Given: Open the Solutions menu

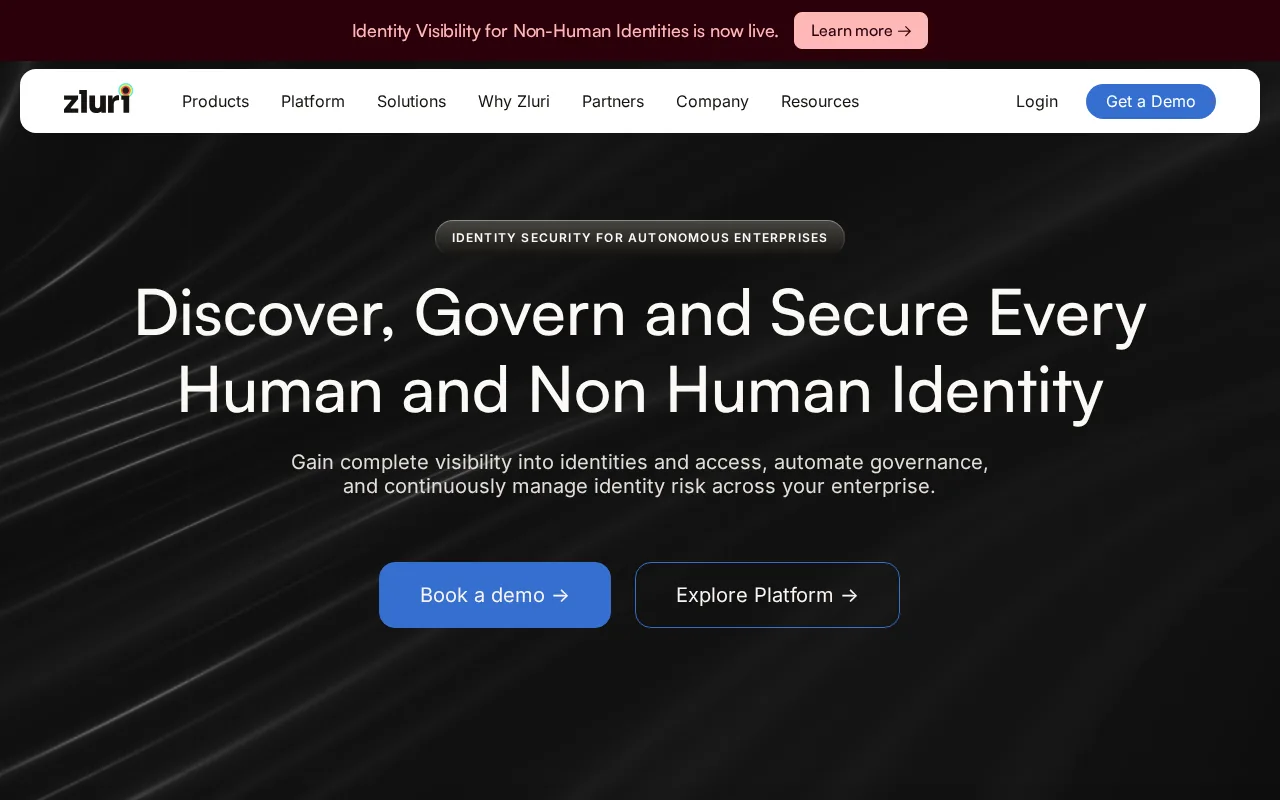Looking at the screenshot, I should pos(411,101).
